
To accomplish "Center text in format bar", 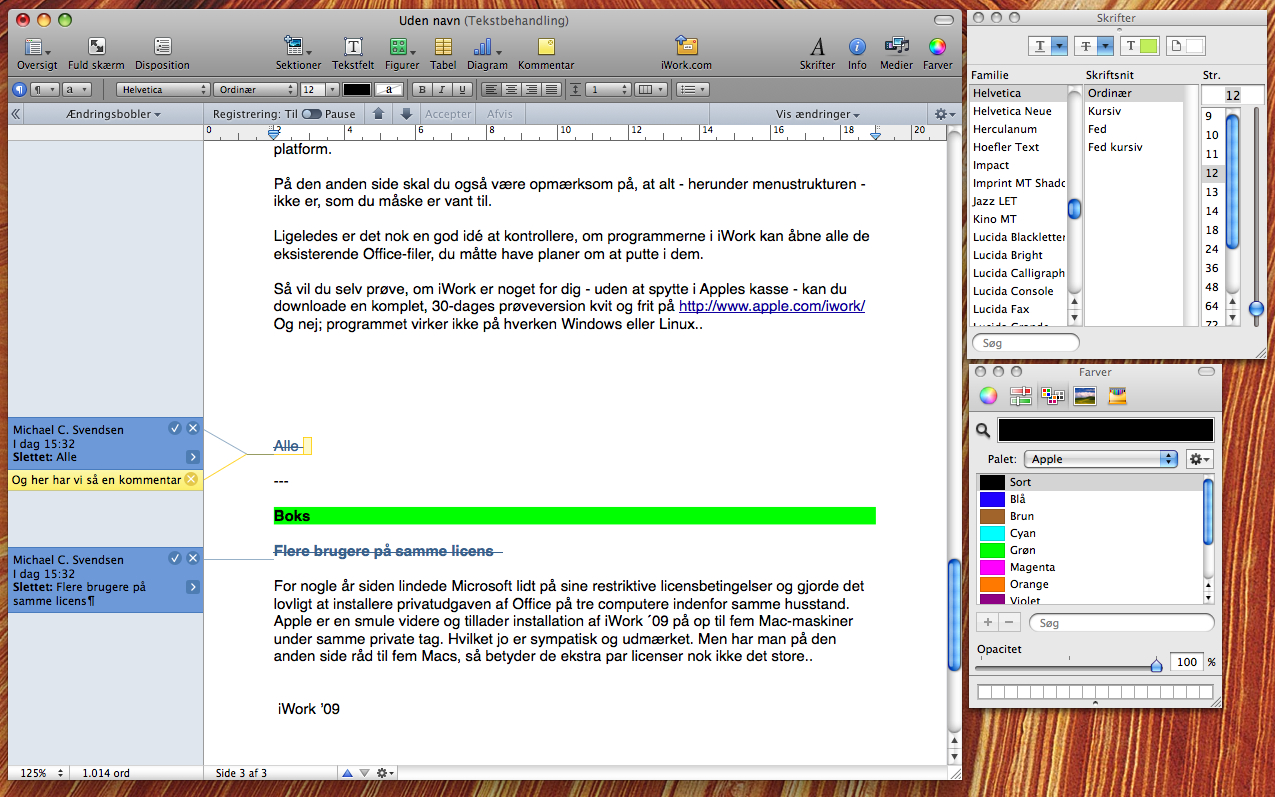I will (x=510, y=89).
